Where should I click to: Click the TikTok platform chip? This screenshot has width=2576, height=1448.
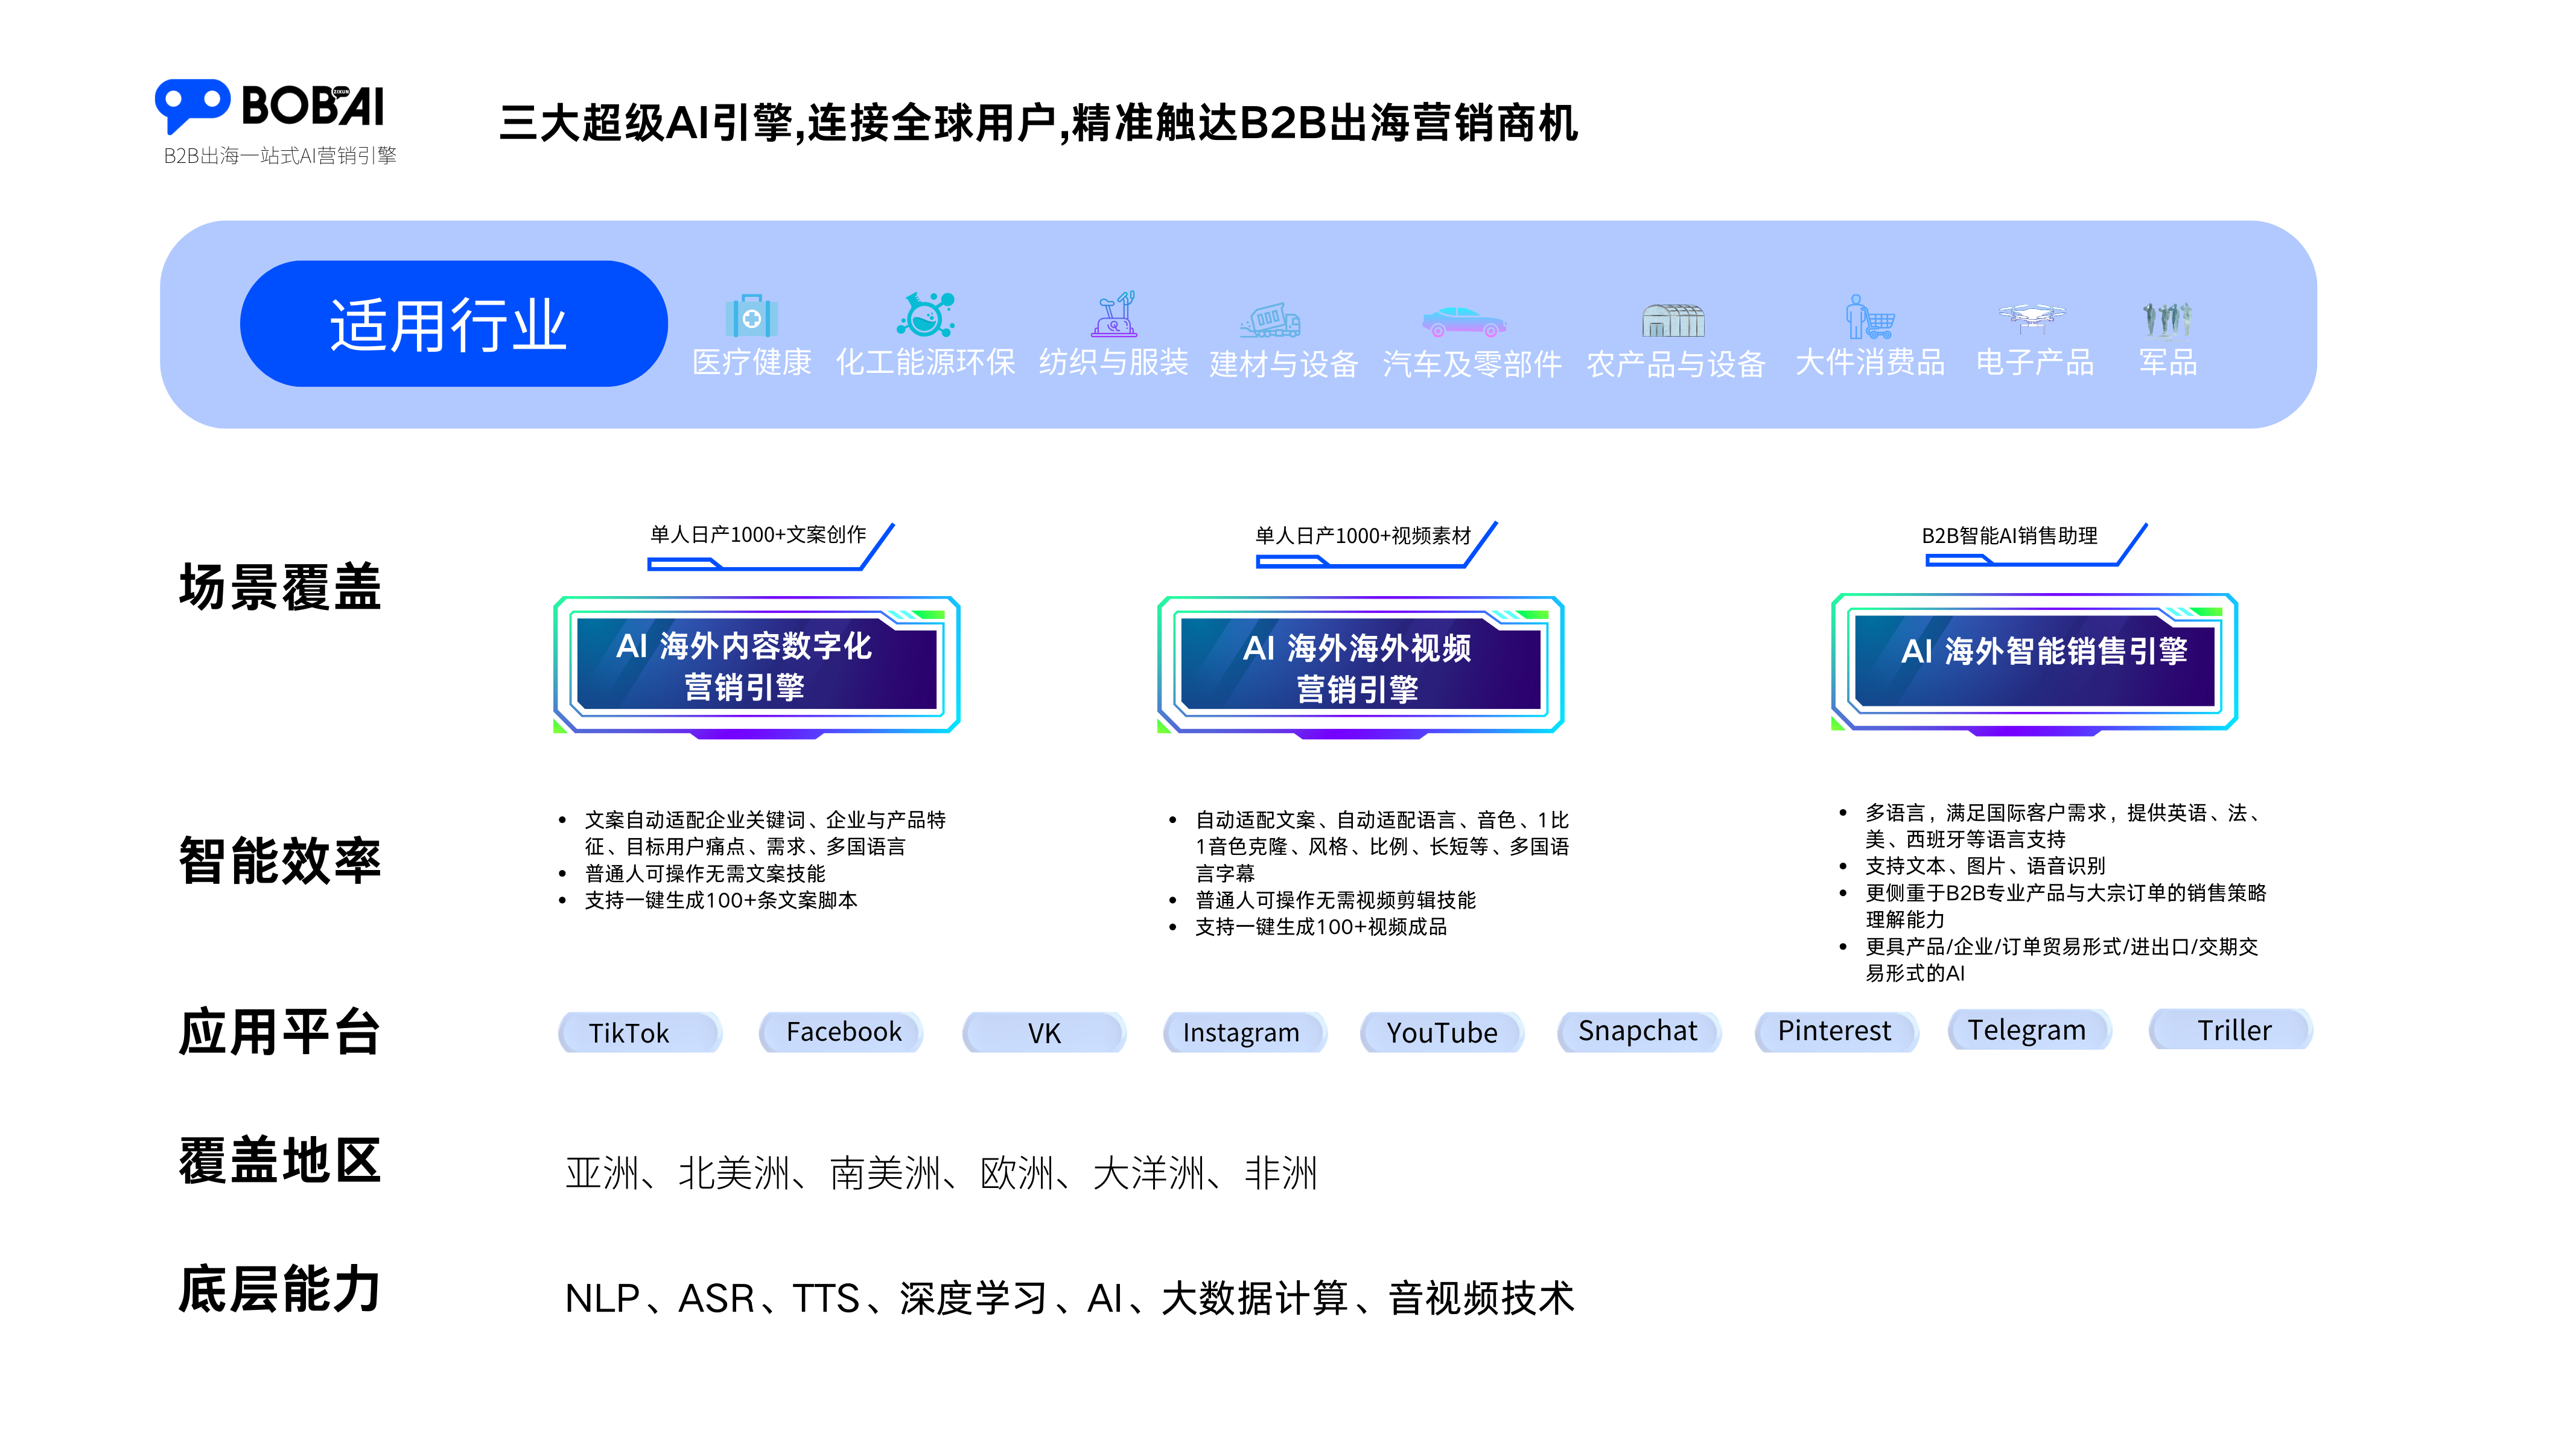[640, 1032]
